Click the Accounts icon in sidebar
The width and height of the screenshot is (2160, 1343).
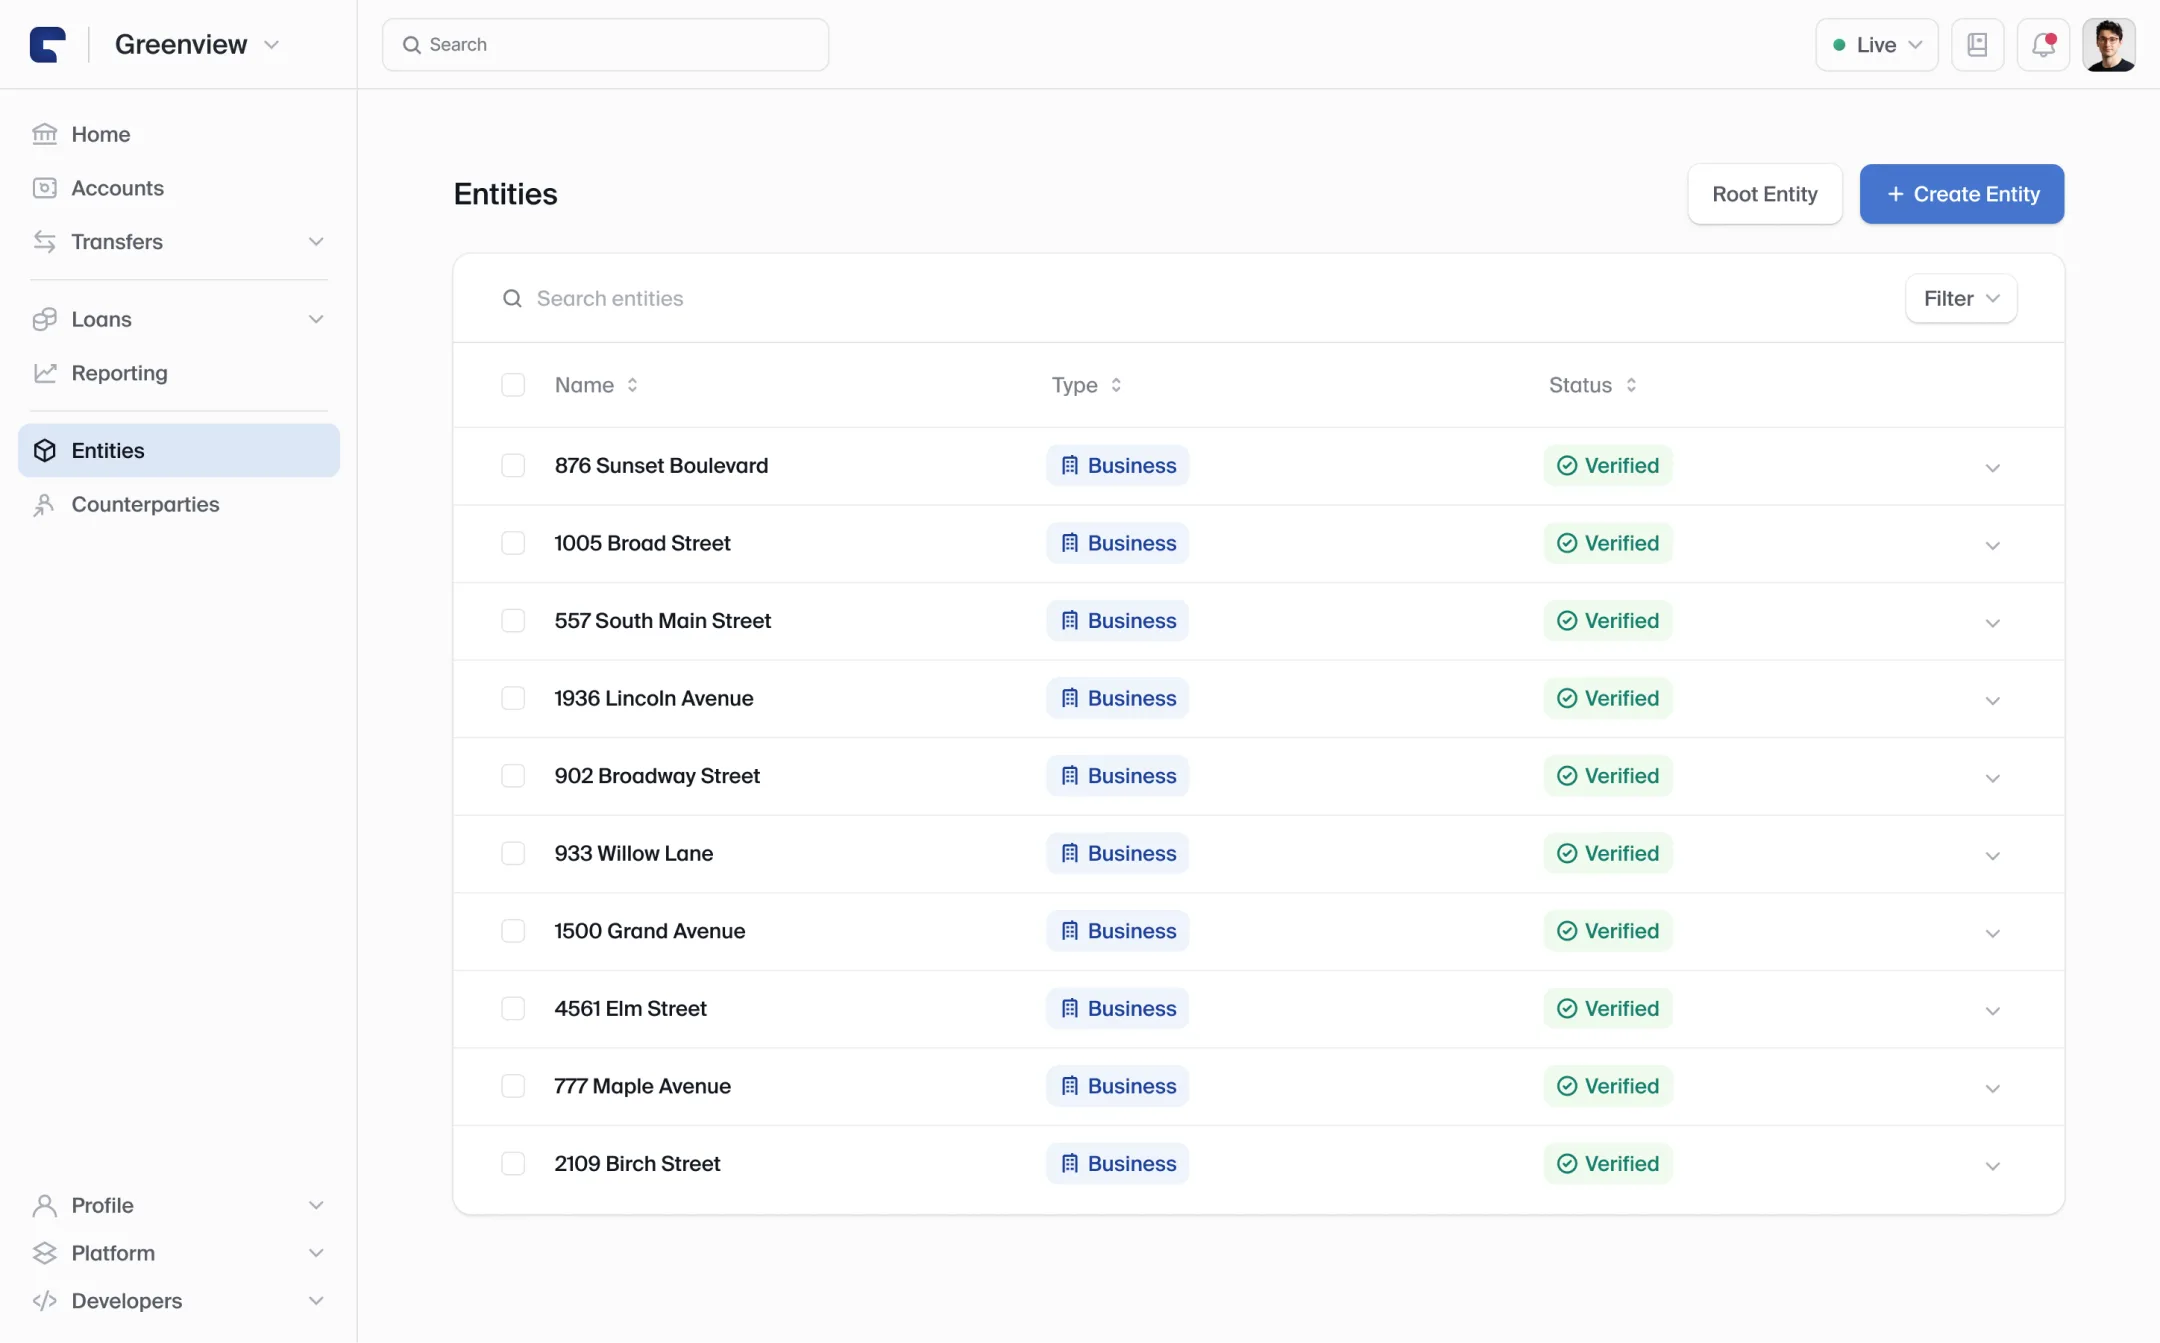pyautogui.click(x=45, y=188)
